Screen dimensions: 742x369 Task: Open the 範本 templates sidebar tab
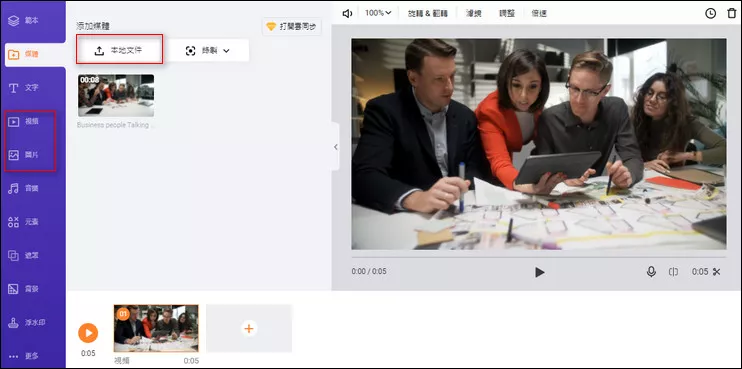click(x=24, y=21)
